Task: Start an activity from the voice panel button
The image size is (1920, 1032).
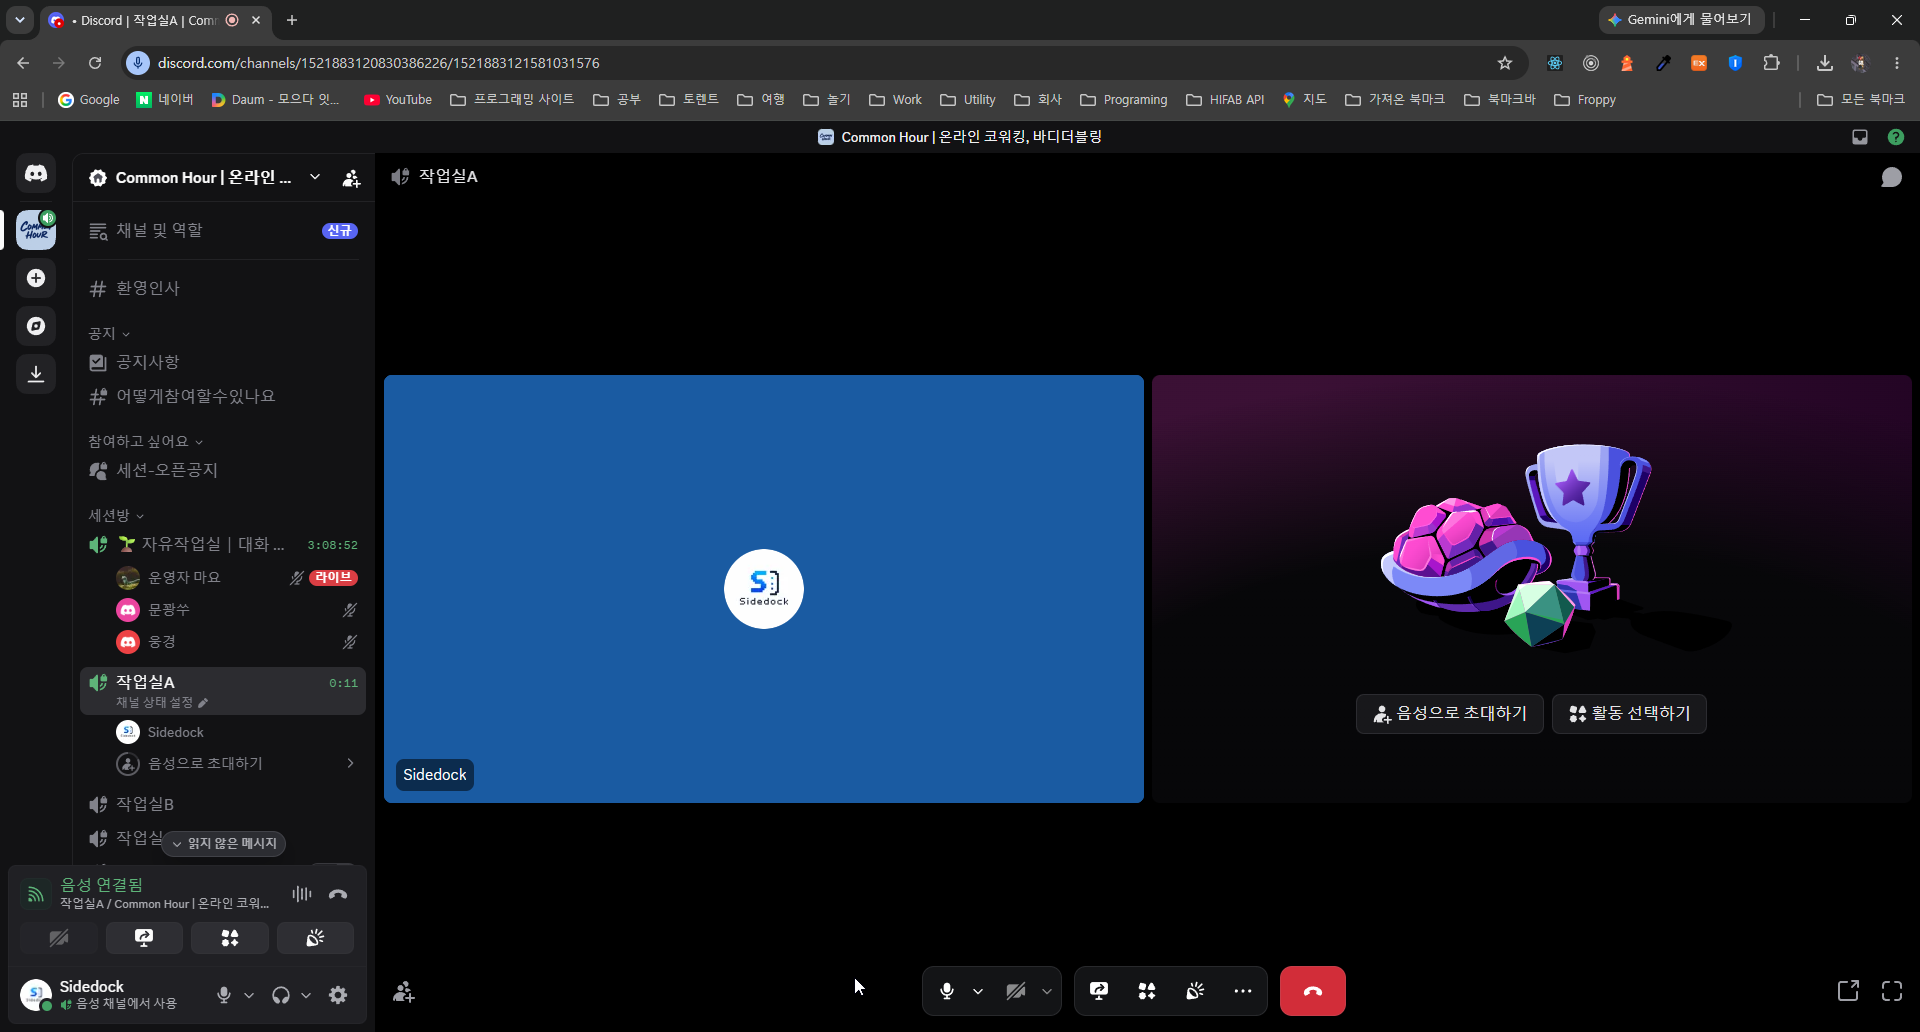Action: (230, 938)
